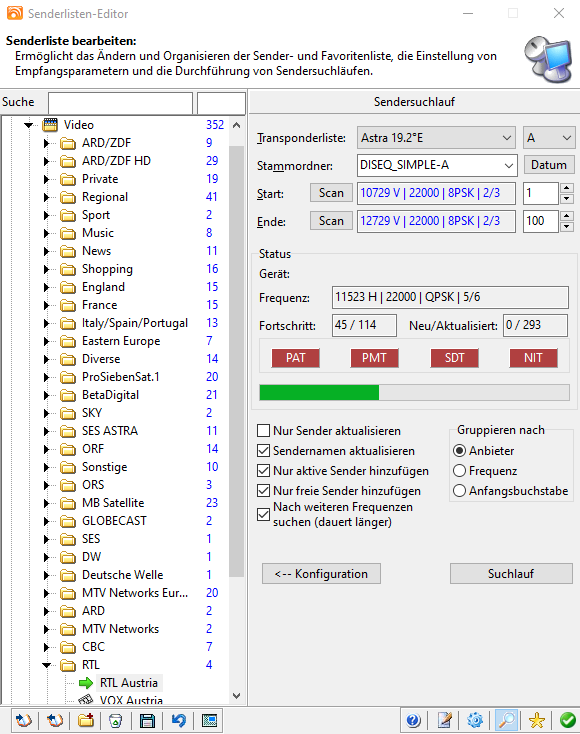Enable Nur Sender aktualisieren checkbox
The width and height of the screenshot is (580, 734).
click(264, 430)
